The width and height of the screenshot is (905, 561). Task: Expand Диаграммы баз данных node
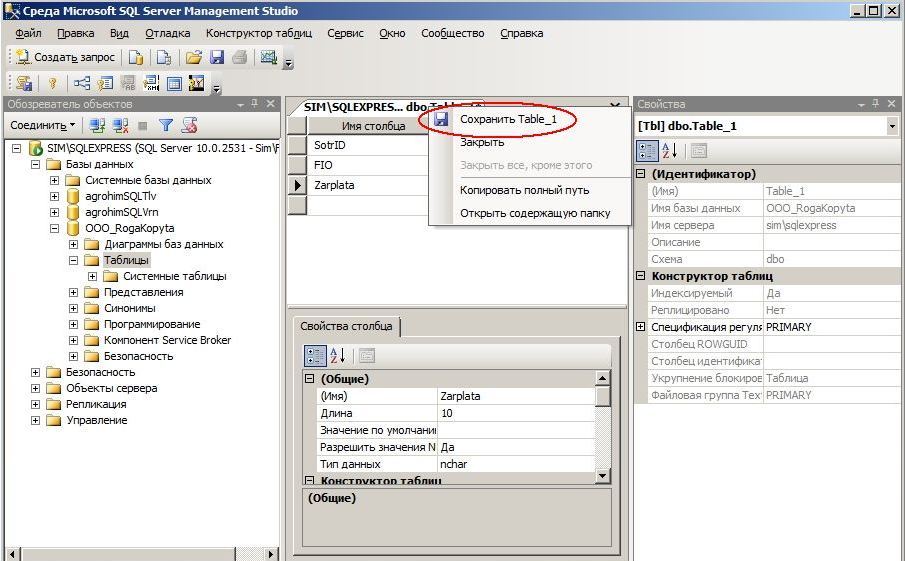pyautogui.click(x=73, y=245)
